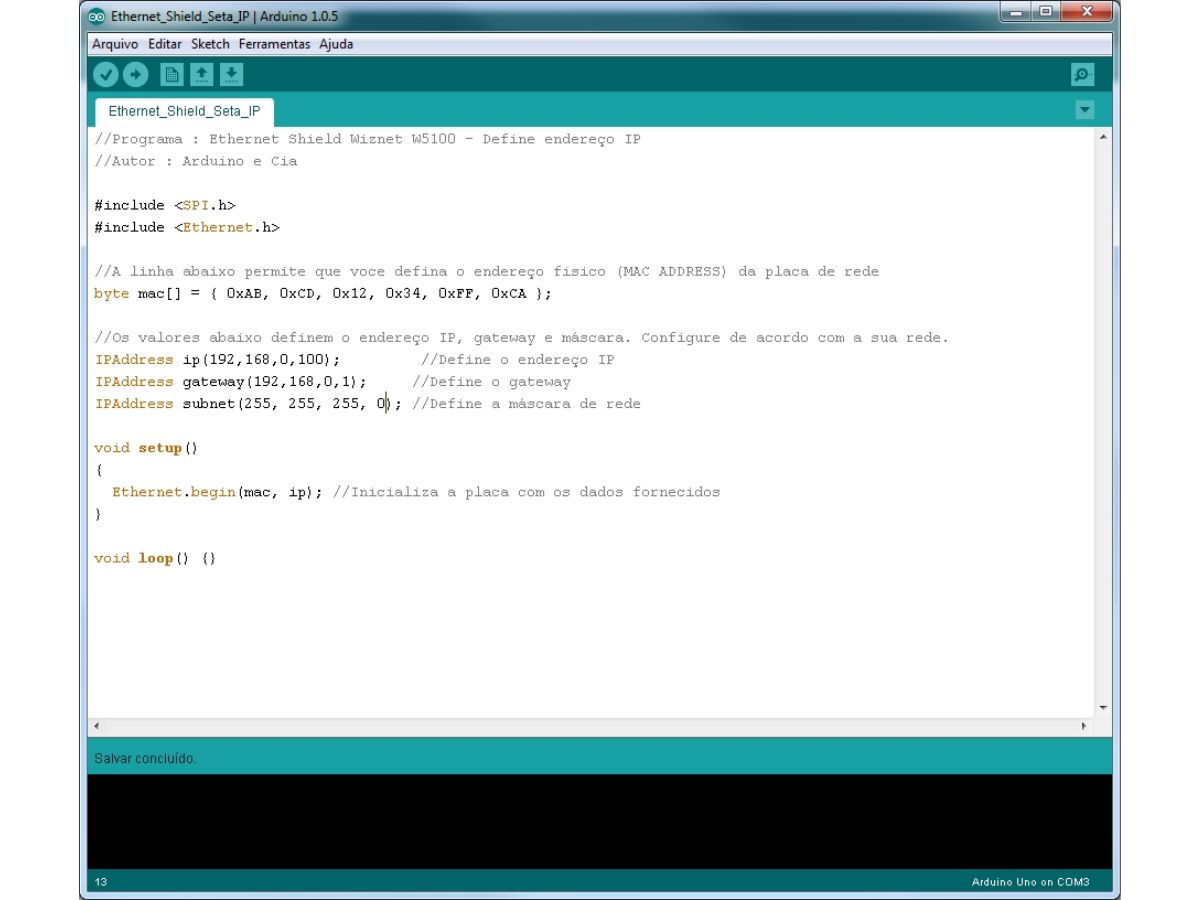Open the Ajuda menu

(336, 44)
